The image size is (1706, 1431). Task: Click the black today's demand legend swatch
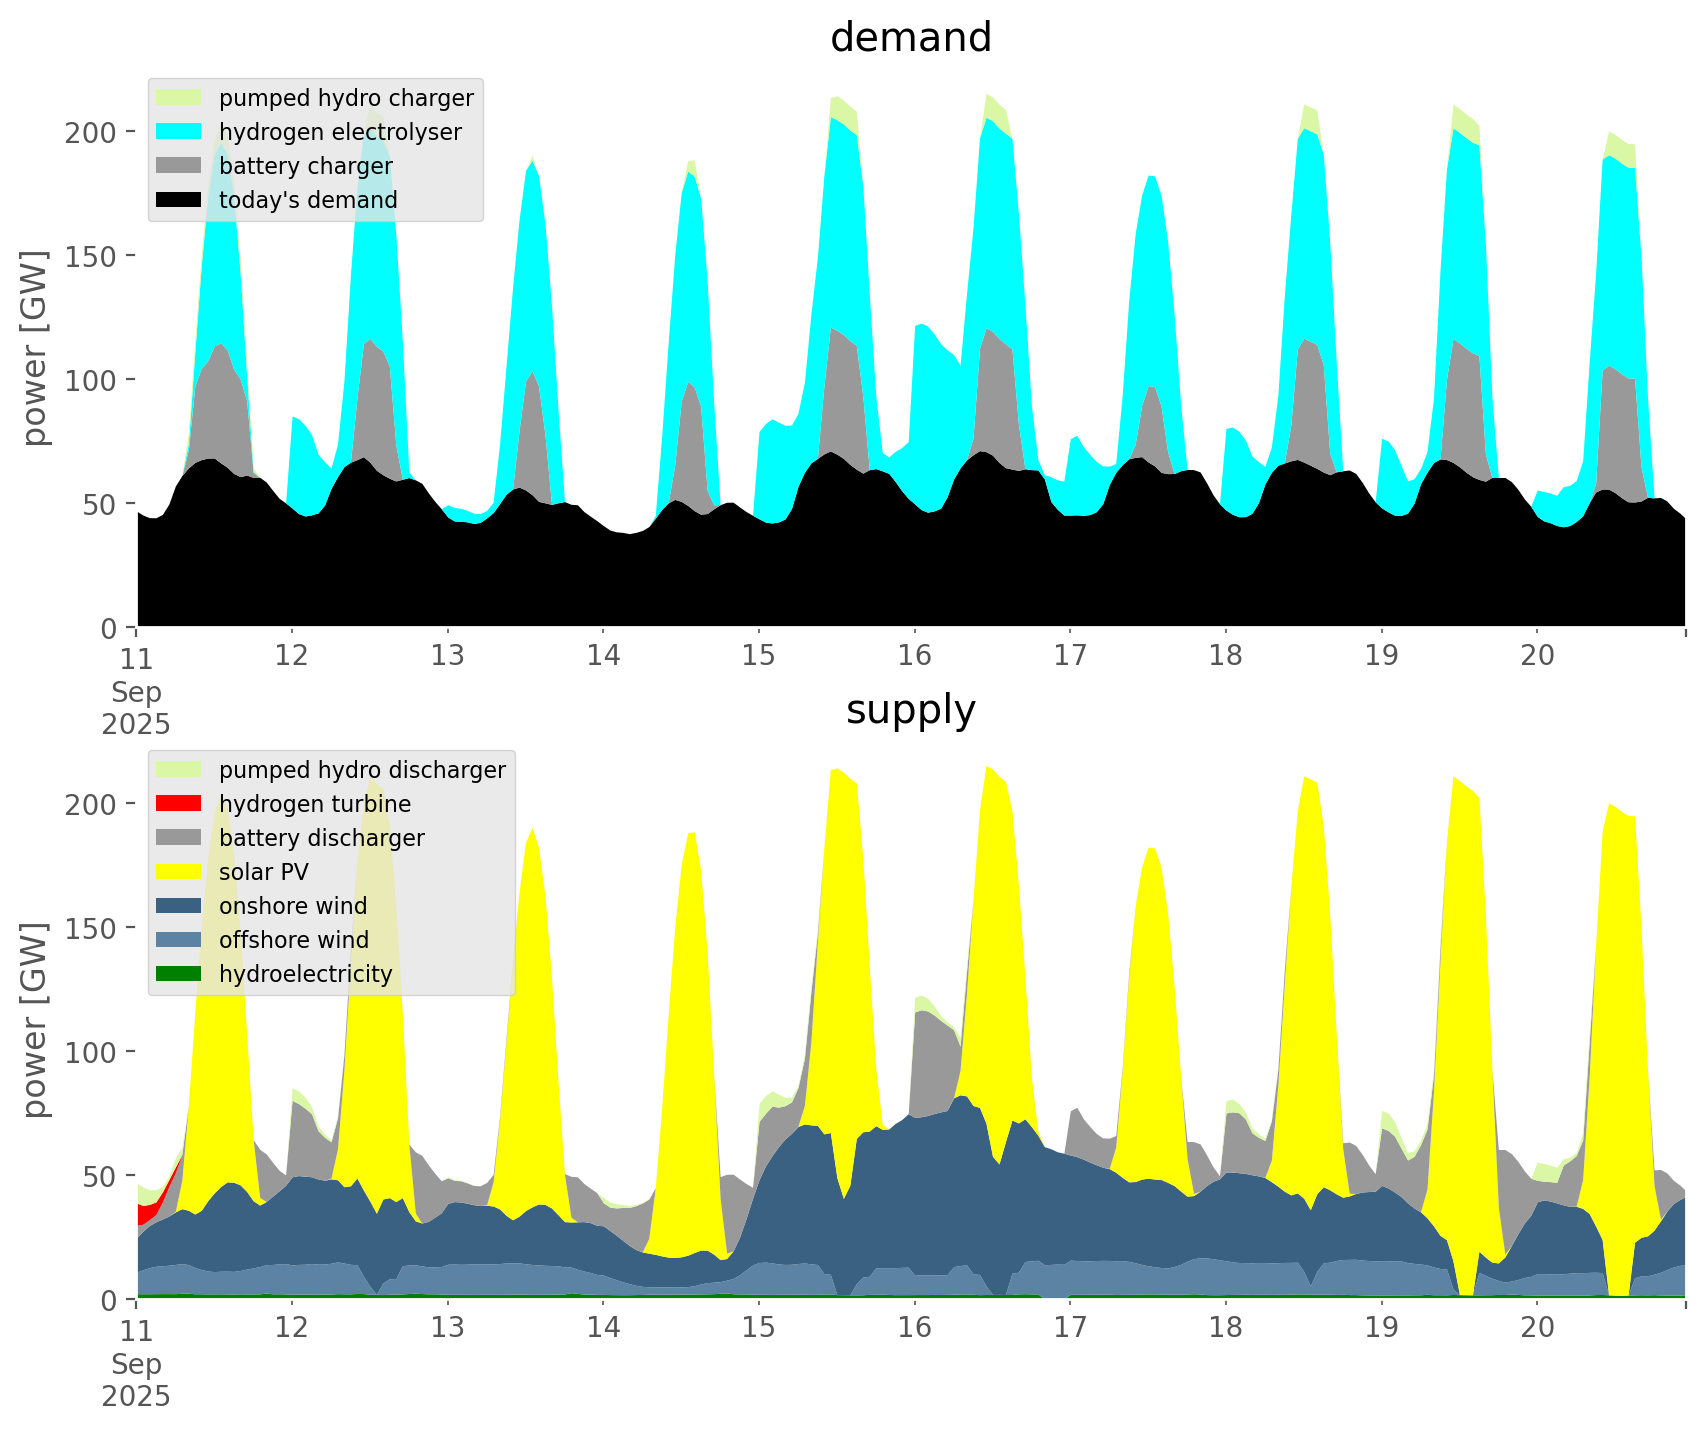pyautogui.click(x=179, y=200)
